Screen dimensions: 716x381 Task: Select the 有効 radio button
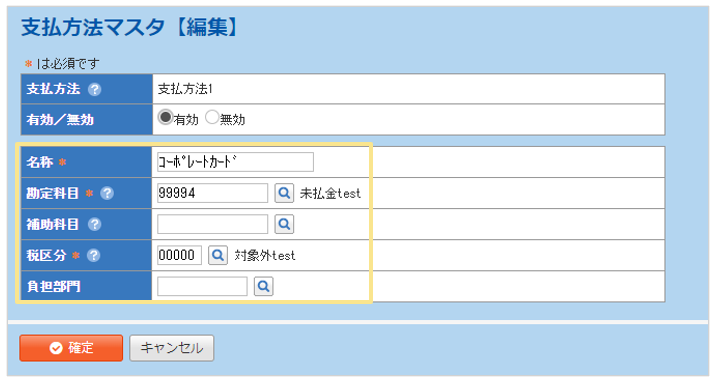[165, 117]
